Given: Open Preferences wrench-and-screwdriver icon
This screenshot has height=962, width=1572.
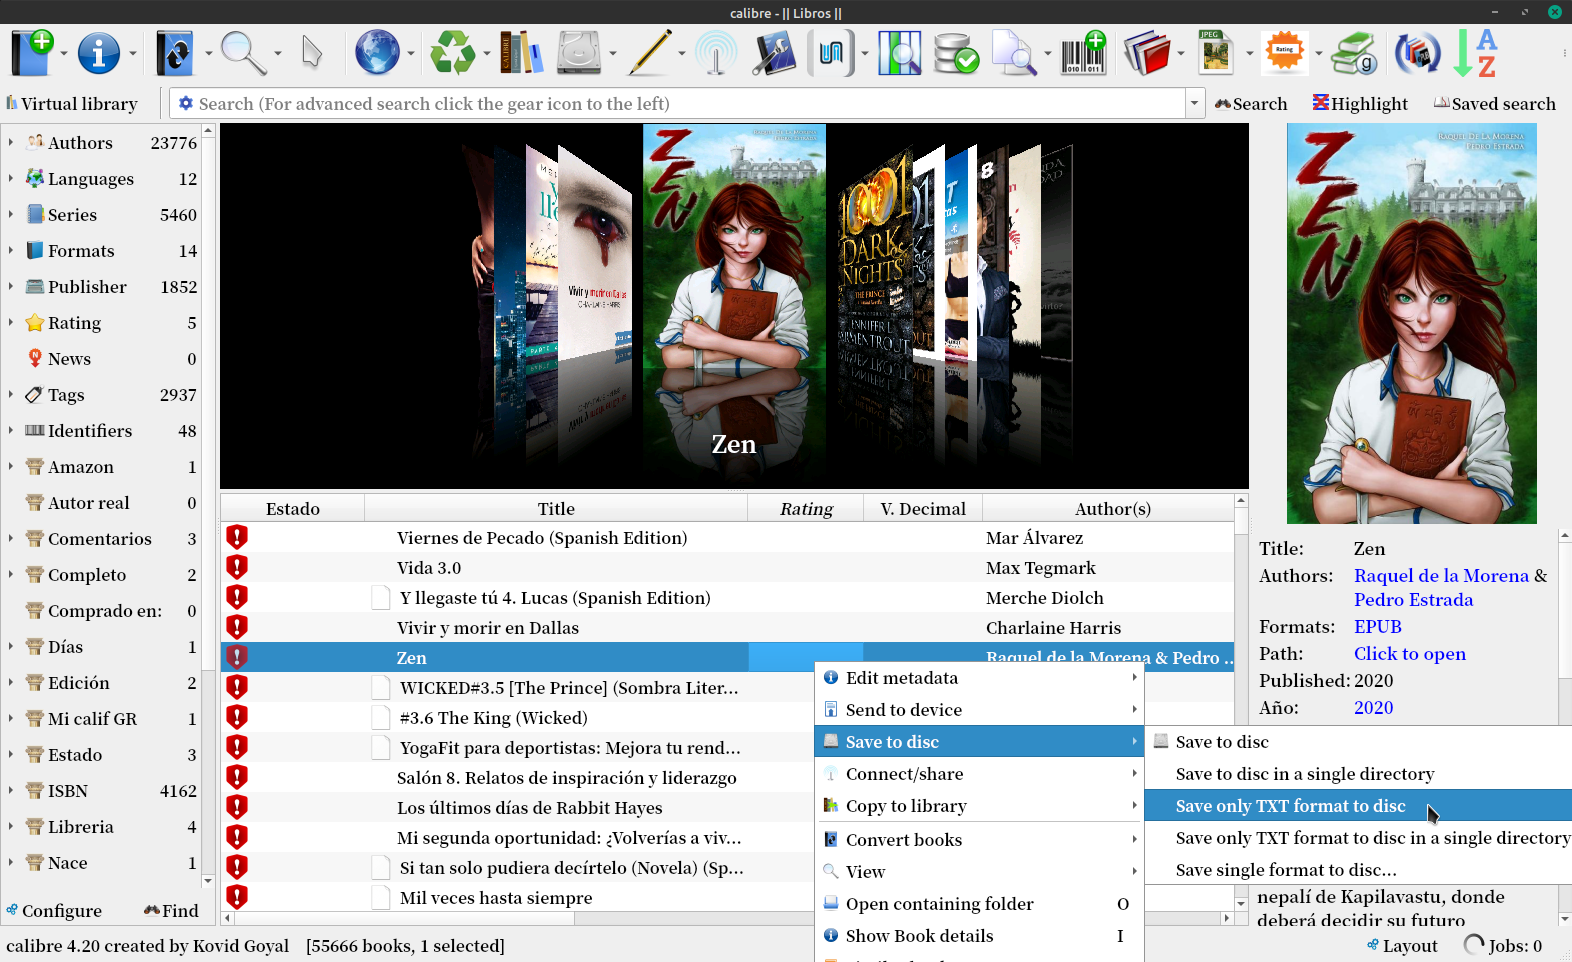Looking at the screenshot, I should [773, 53].
